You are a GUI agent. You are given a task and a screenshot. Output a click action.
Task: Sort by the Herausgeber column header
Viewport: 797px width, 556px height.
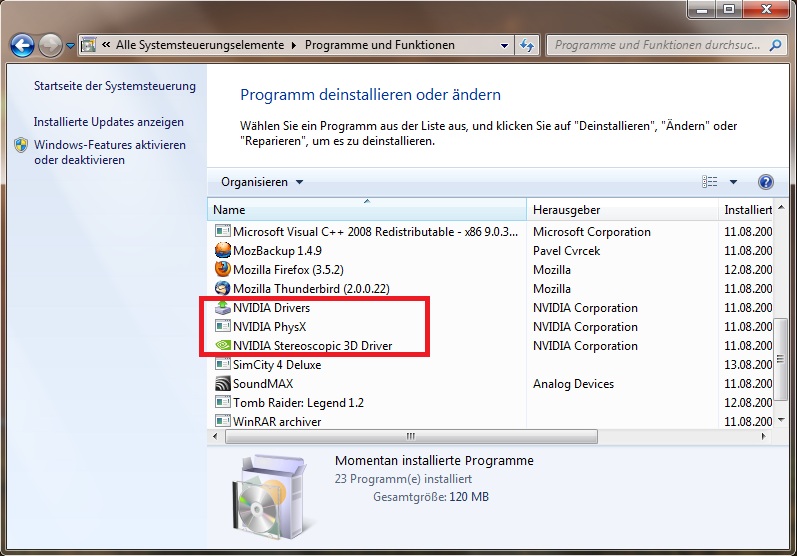[x=623, y=209]
